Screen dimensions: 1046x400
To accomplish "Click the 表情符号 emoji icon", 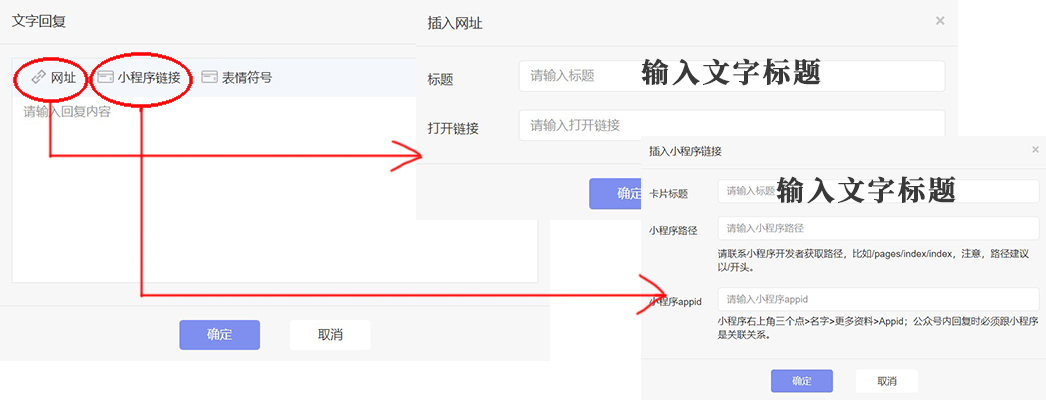I will [x=209, y=77].
